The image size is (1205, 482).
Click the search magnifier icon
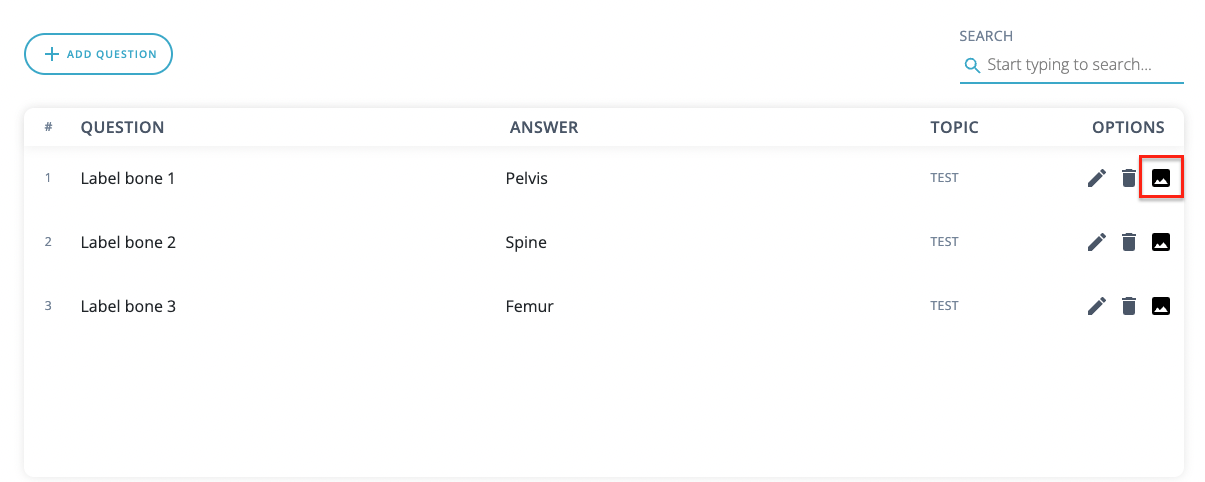point(971,65)
